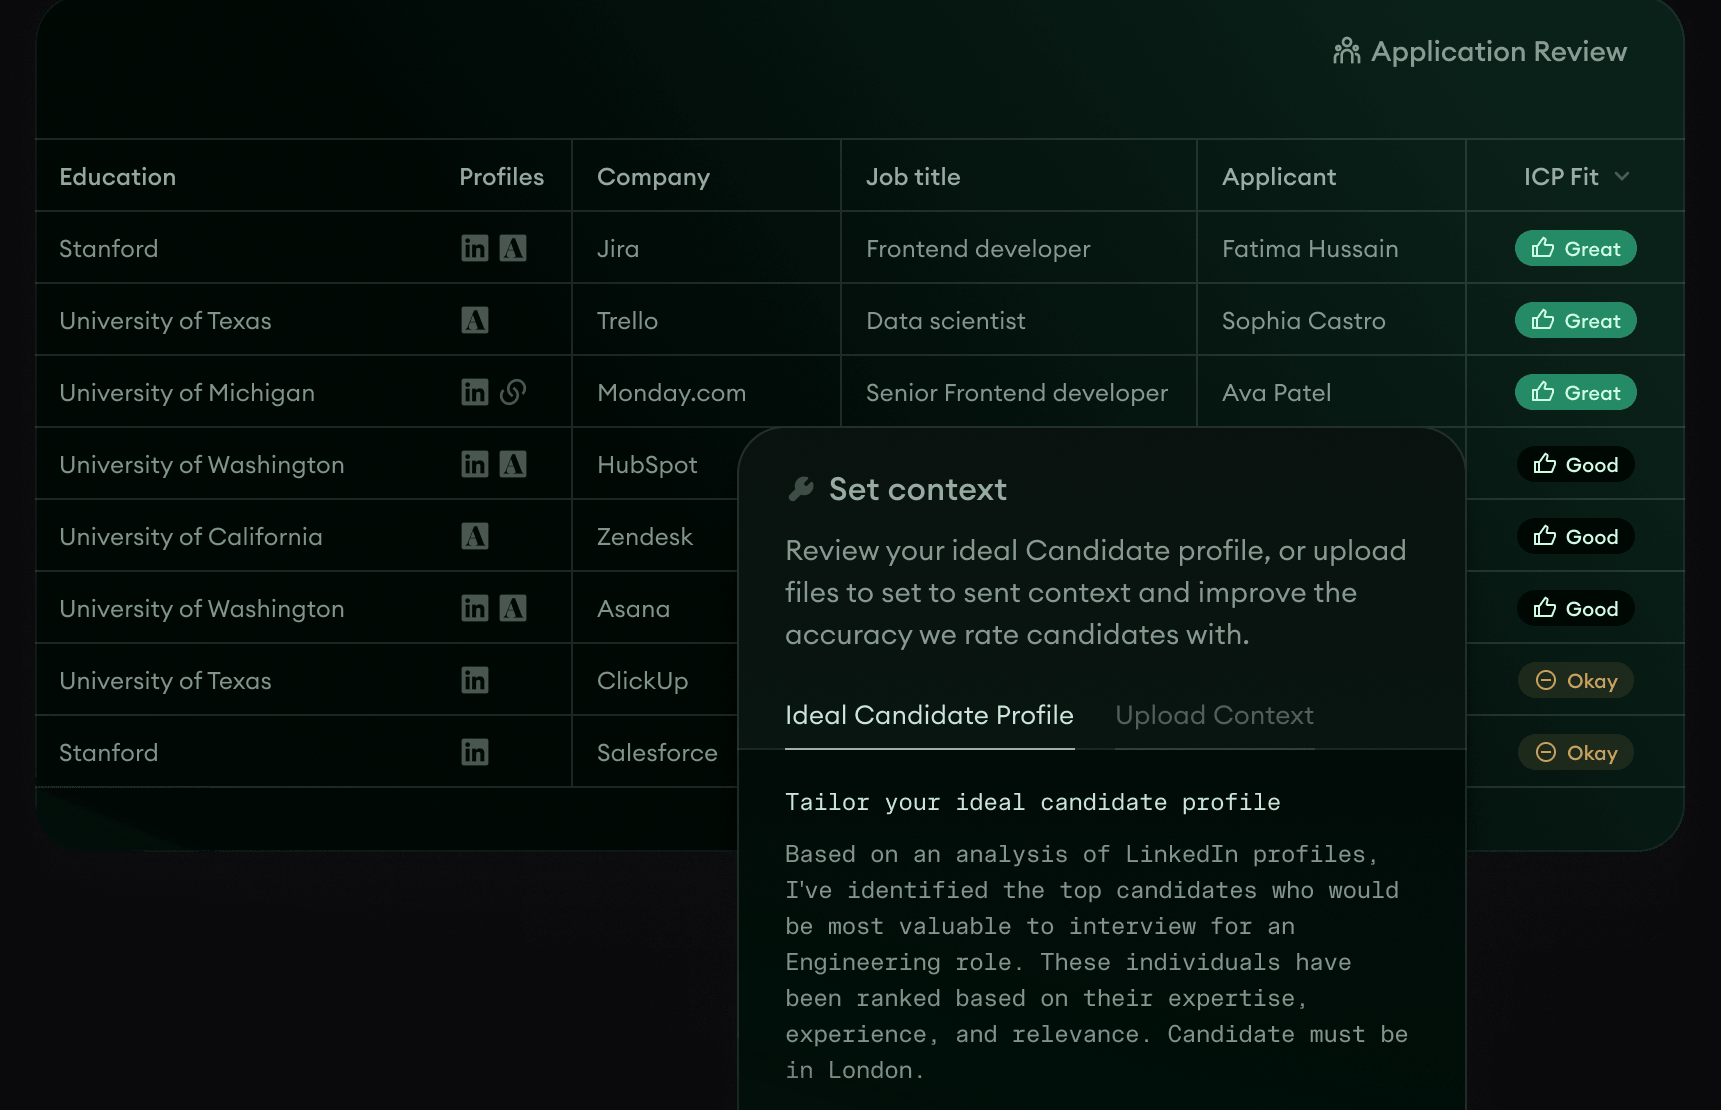Open LinkedIn profile in Asana row
This screenshot has width=1721, height=1110.
coord(474,608)
